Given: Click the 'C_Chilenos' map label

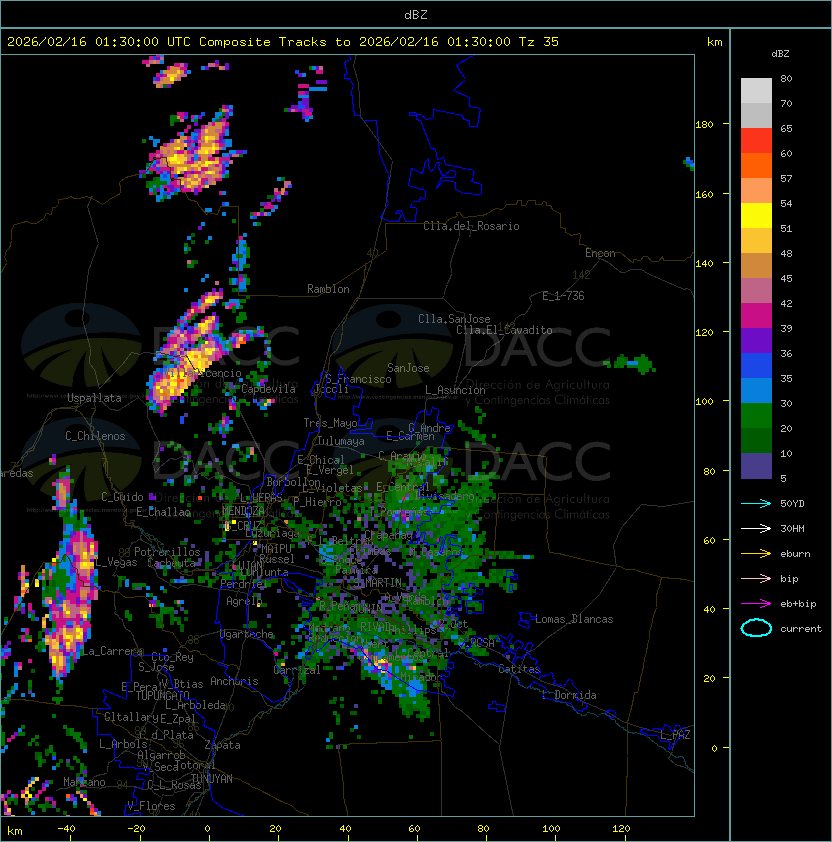Looking at the screenshot, I should click(95, 436).
